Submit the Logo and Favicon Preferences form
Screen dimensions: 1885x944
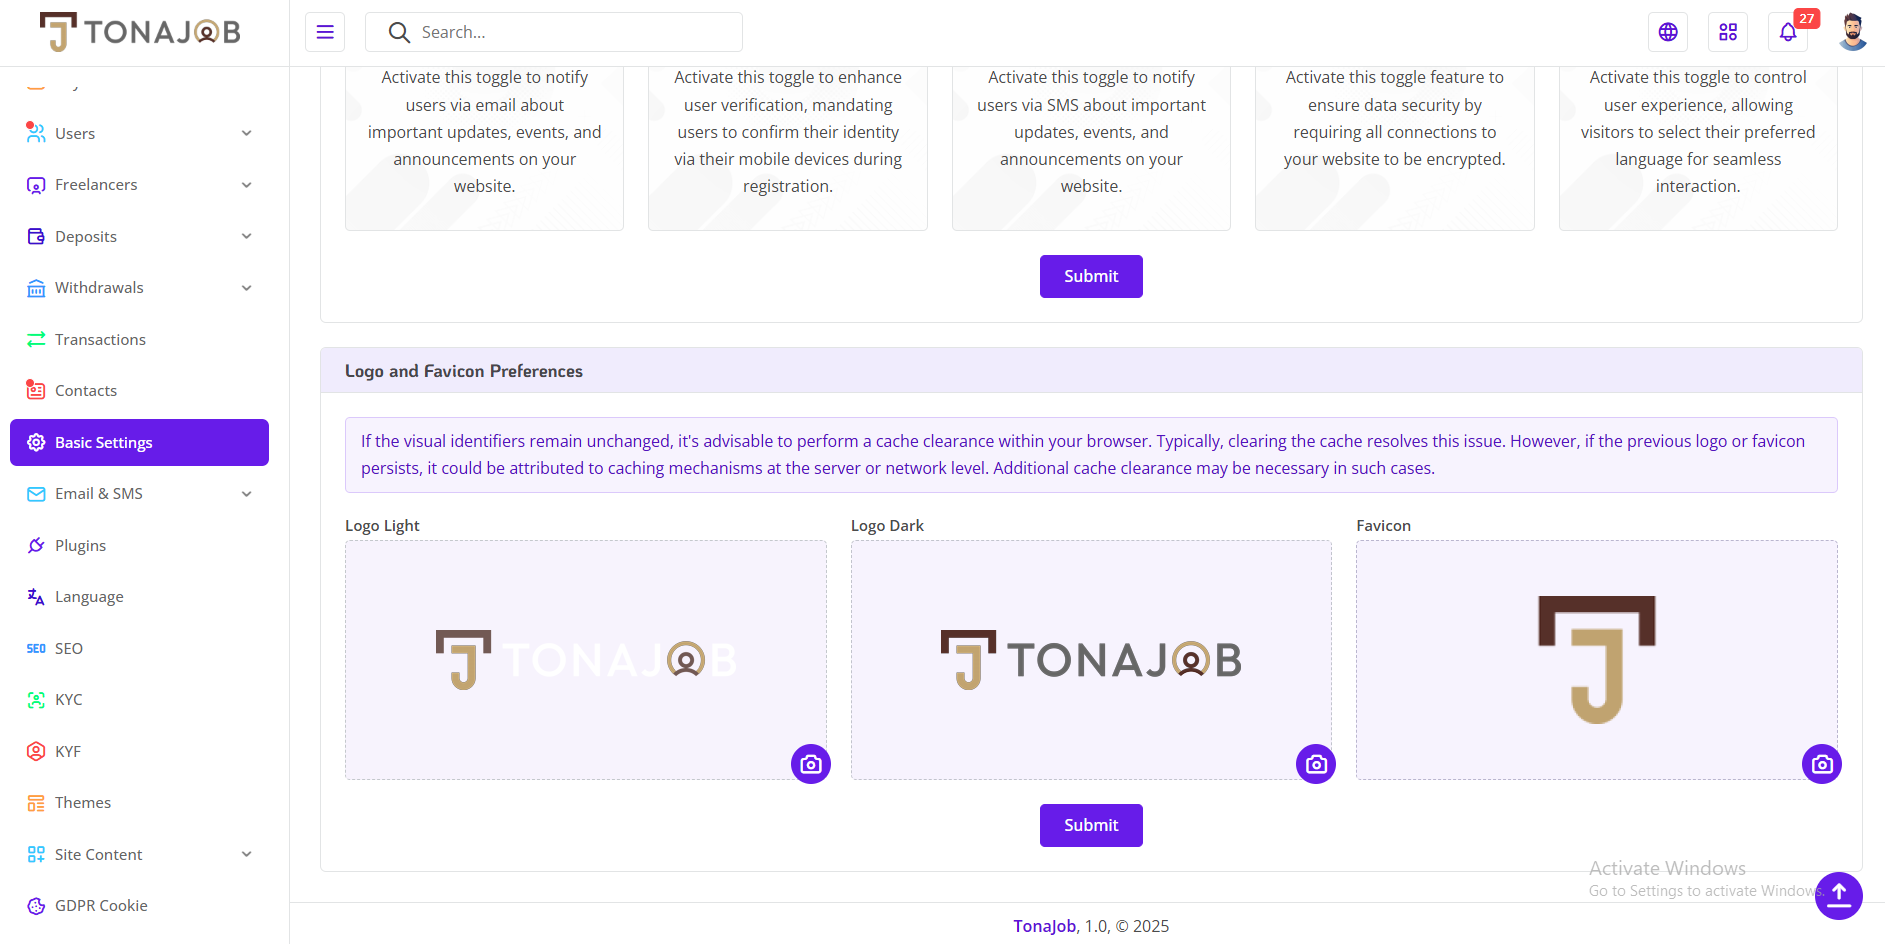click(1091, 825)
